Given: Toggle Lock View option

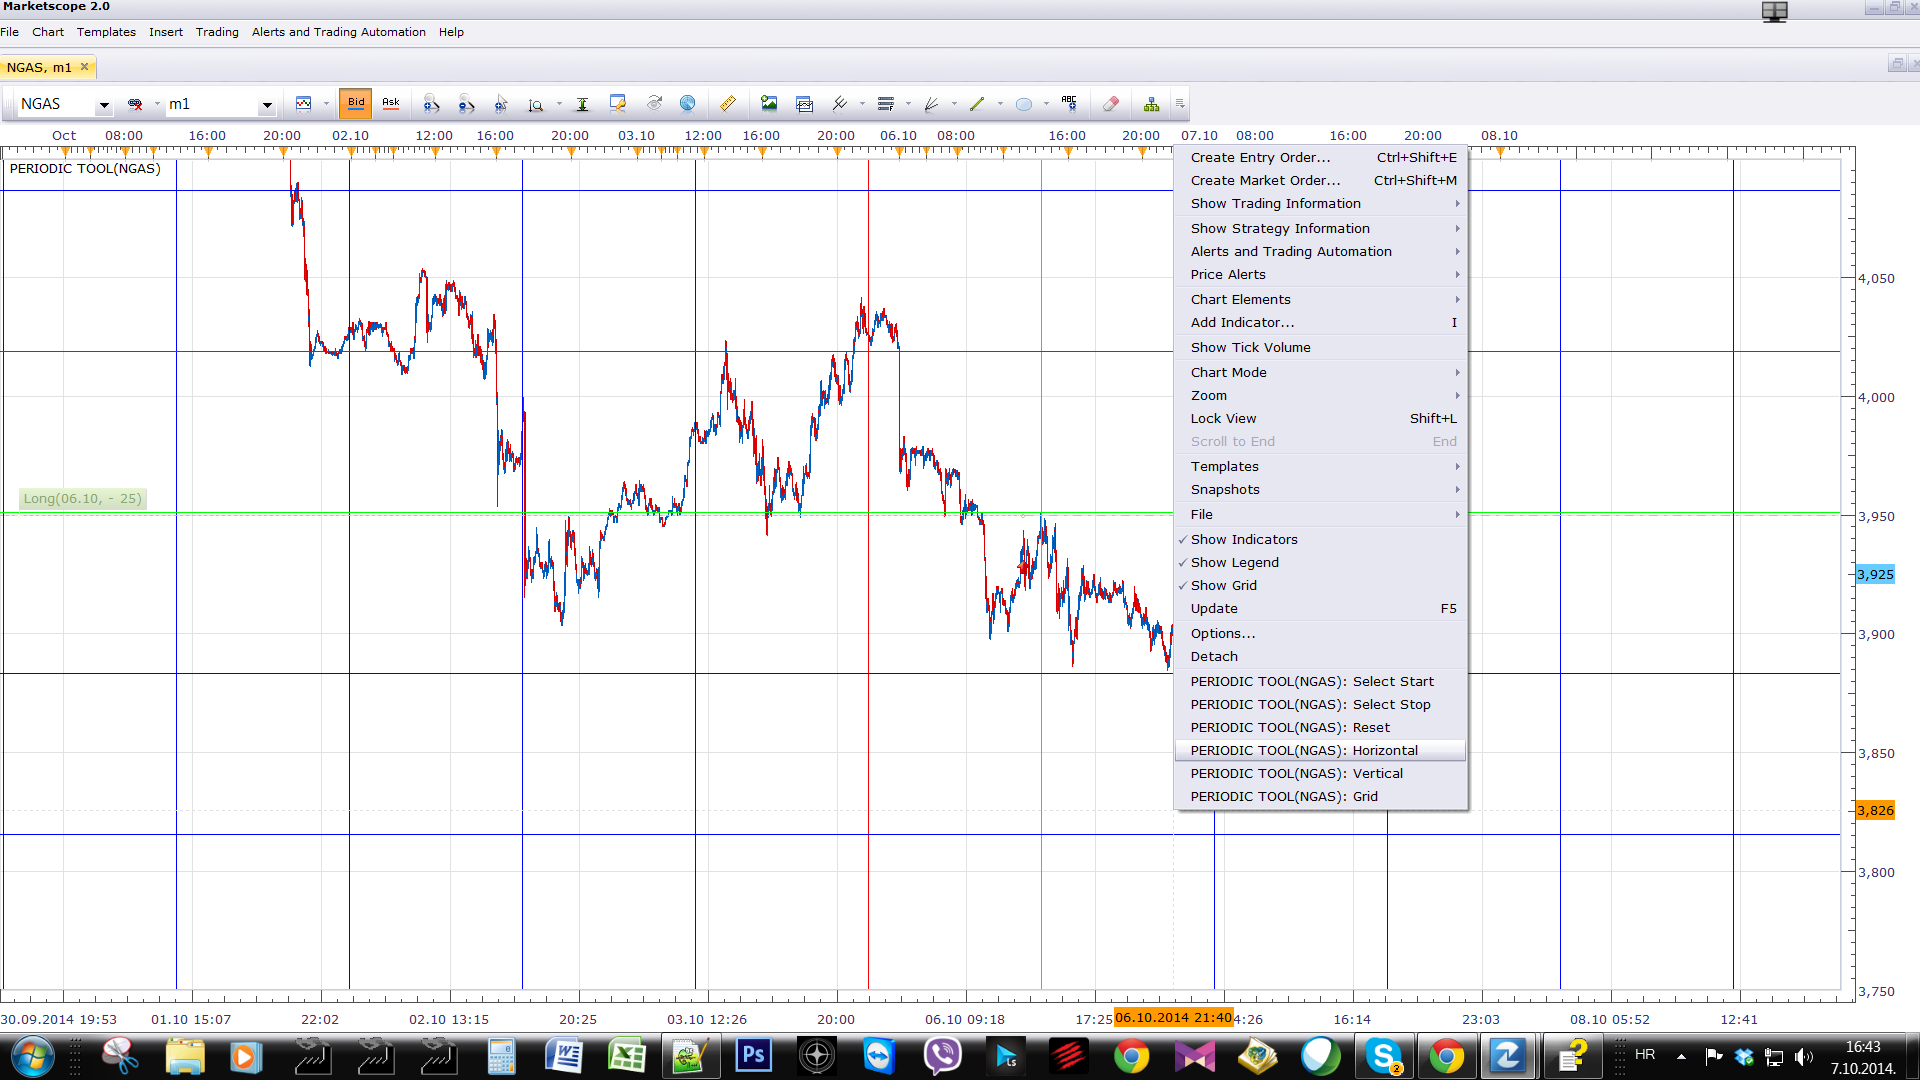Looking at the screenshot, I should (1321, 418).
